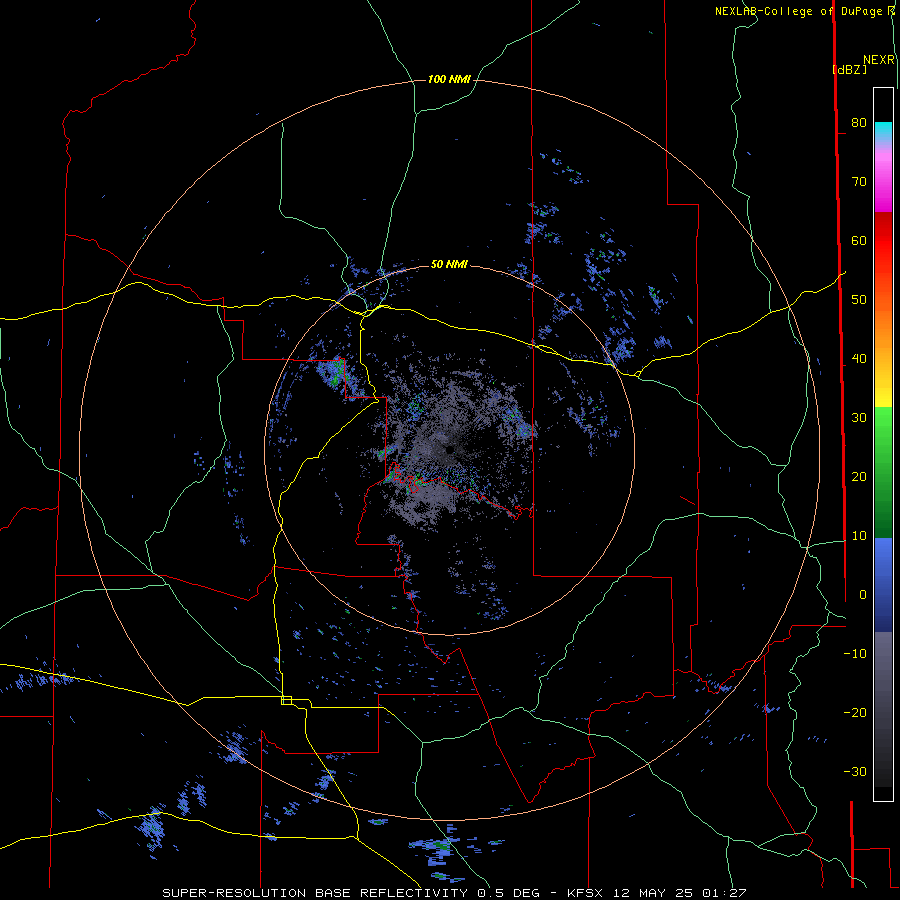Click the 30 dBZ scale value
Image resolution: width=900 pixels, height=900 pixels.
[859, 417]
